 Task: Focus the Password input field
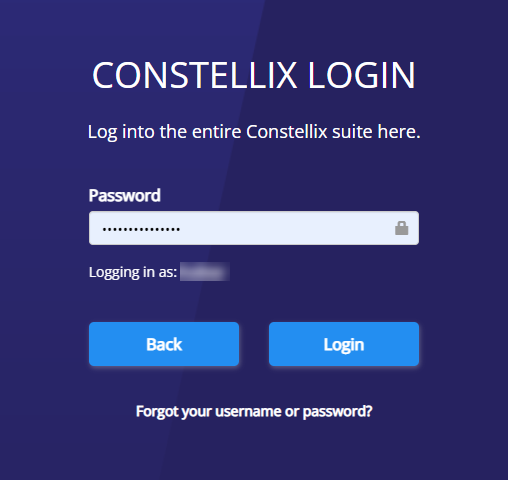coord(254,228)
